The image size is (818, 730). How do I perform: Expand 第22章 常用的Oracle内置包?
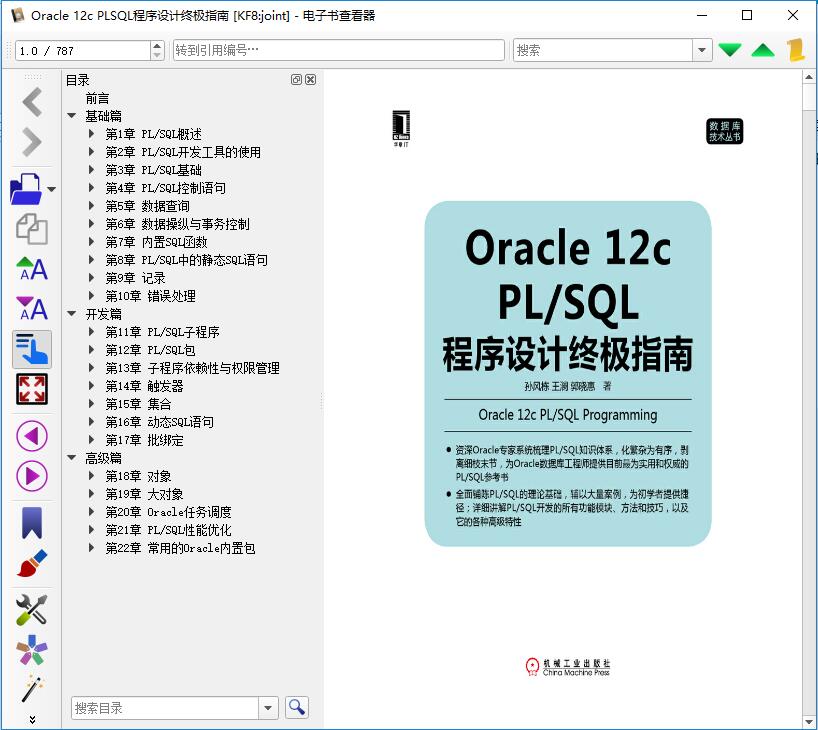tap(91, 547)
